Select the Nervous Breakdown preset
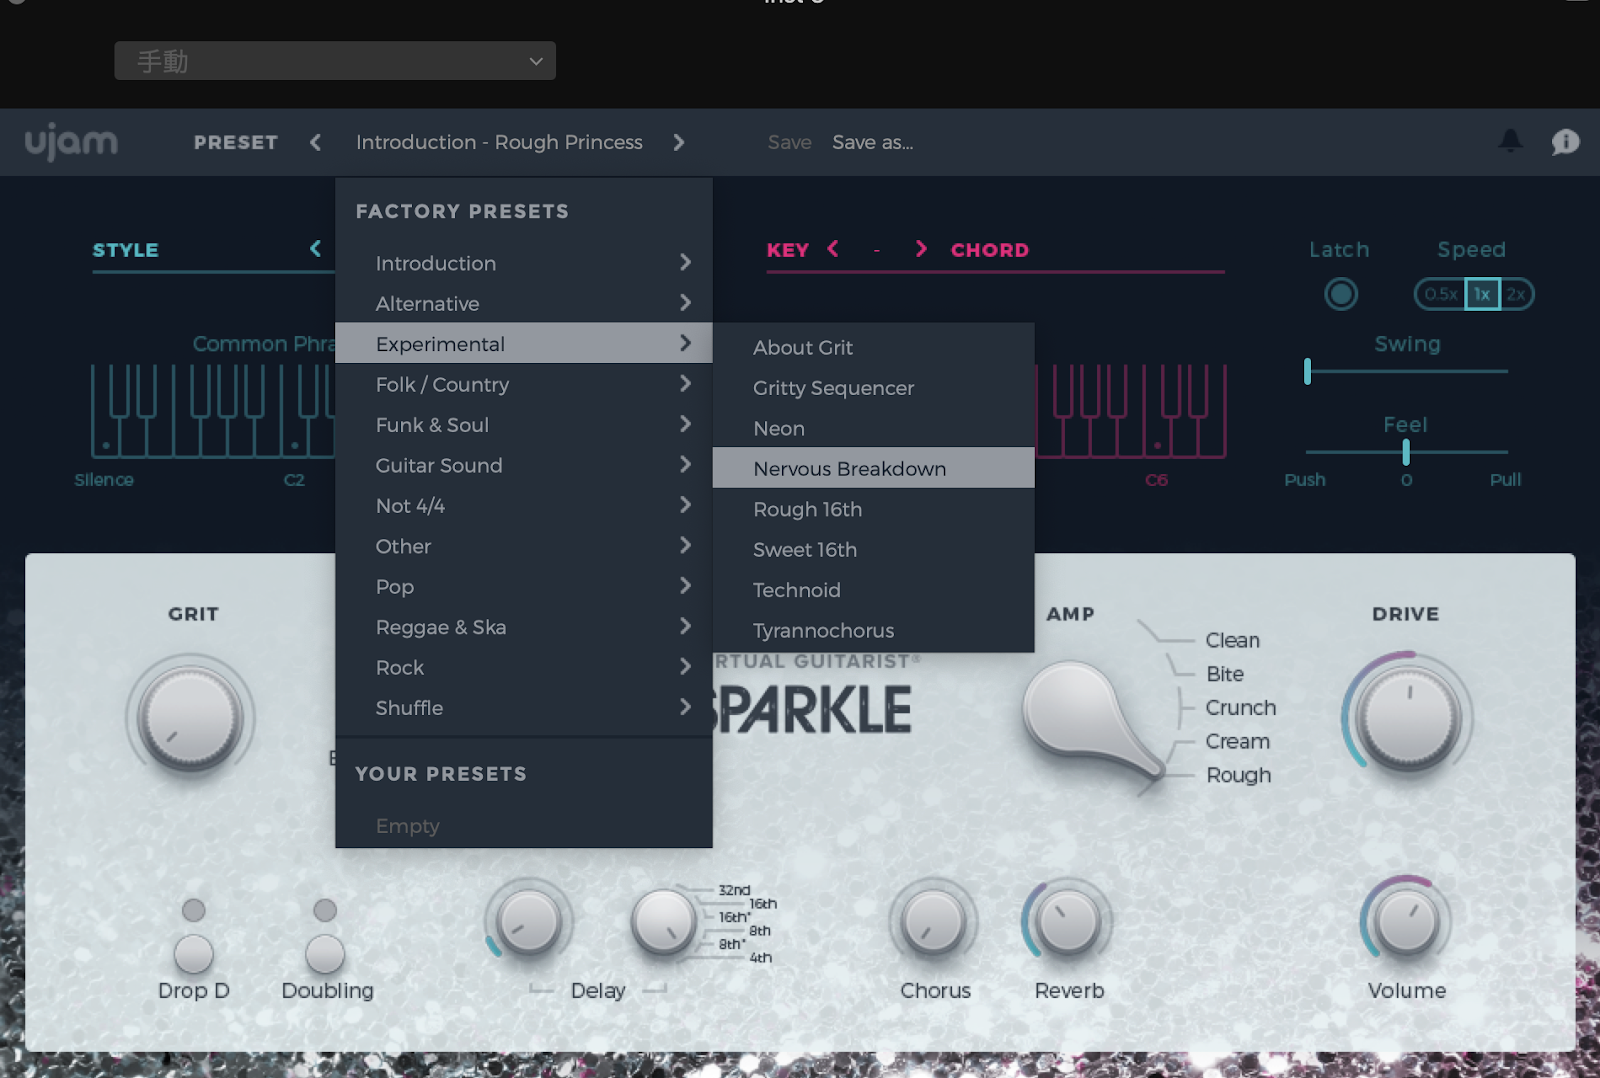 [873, 468]
